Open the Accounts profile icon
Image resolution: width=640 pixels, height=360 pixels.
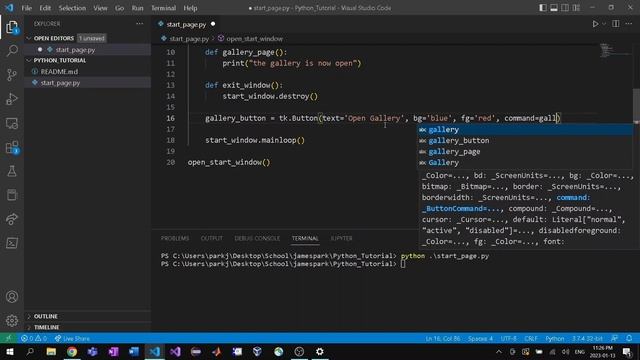tap(12, 297)
